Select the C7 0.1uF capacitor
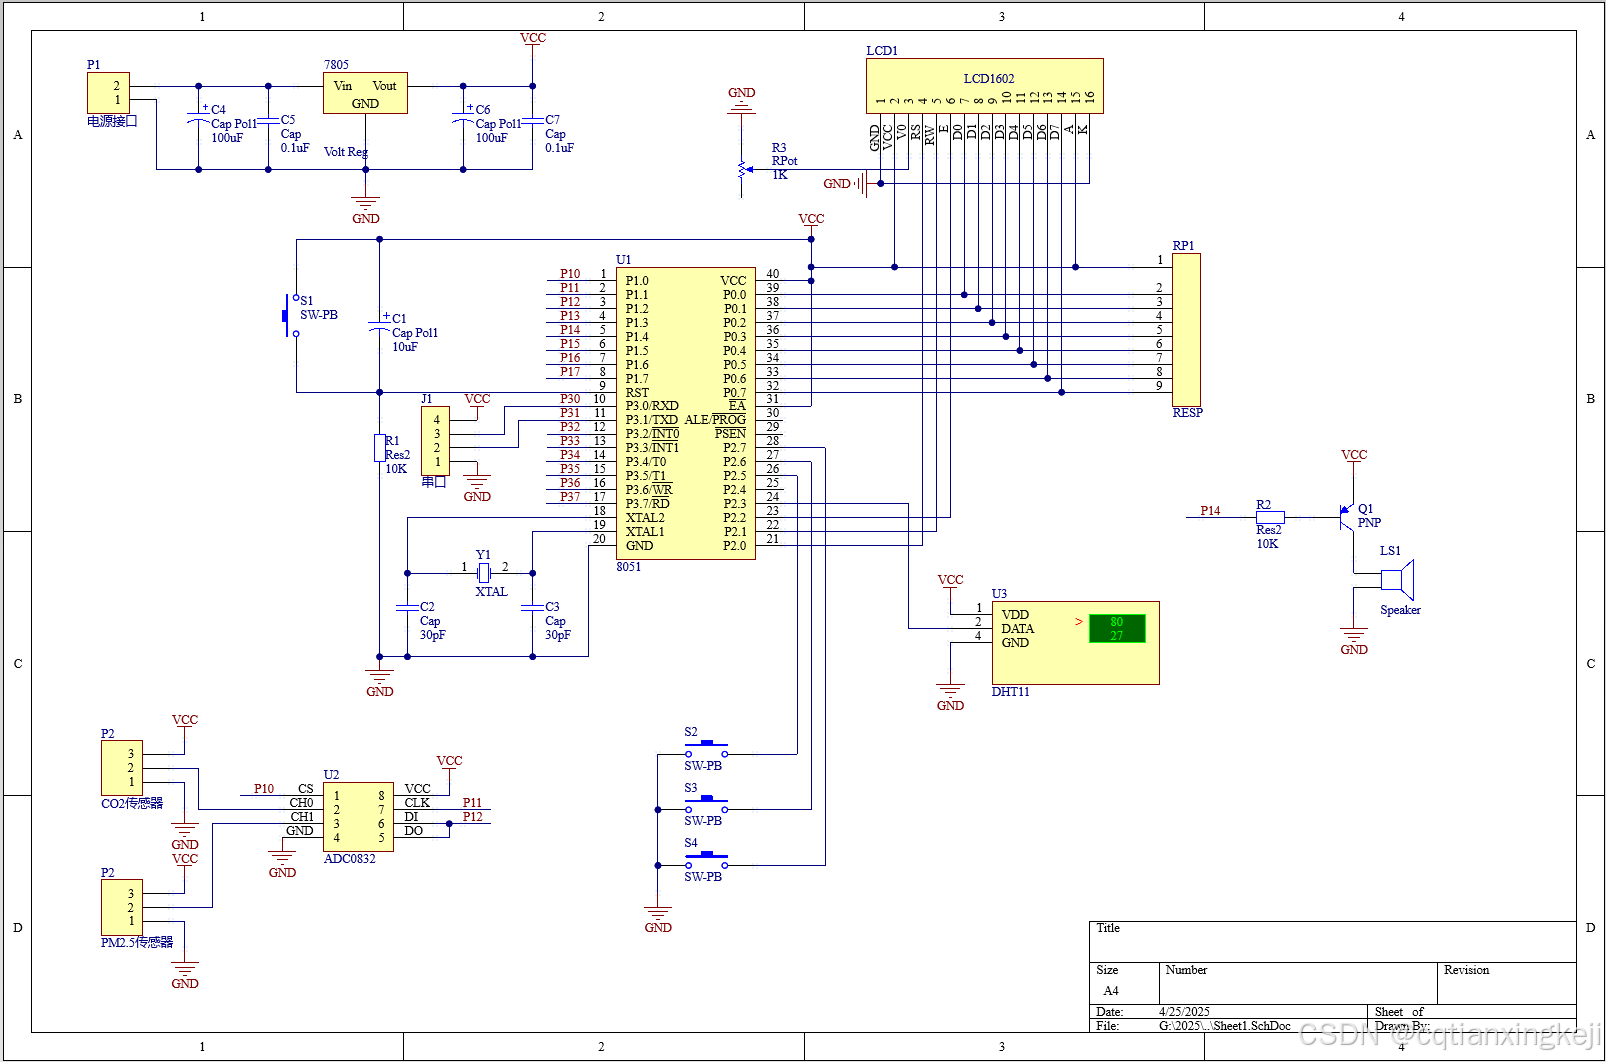The width and height of the screenshot is (1606, 1062). tap(533, 121)
